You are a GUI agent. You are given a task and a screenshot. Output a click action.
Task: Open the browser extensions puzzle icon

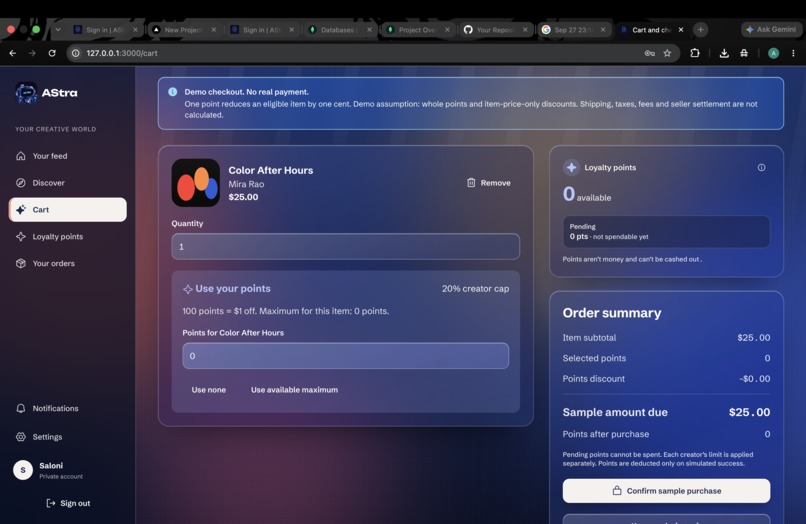click(695, 53)
